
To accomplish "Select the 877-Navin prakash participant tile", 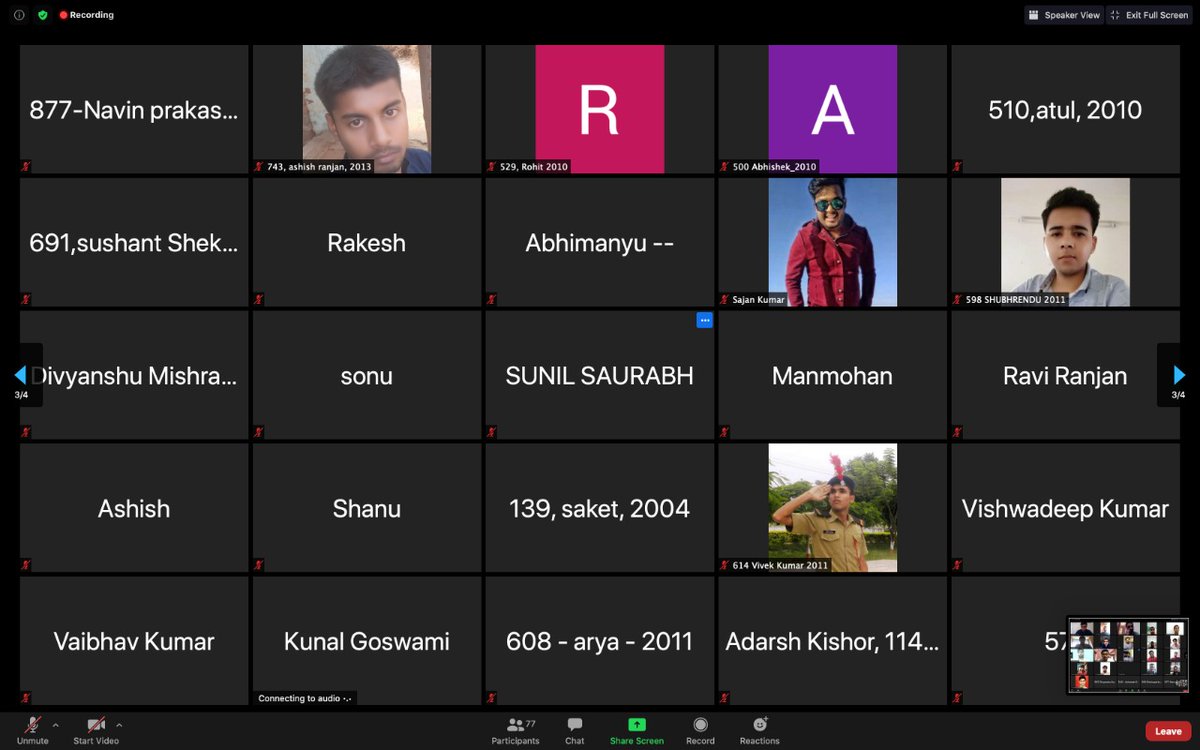I will (134, 109).
